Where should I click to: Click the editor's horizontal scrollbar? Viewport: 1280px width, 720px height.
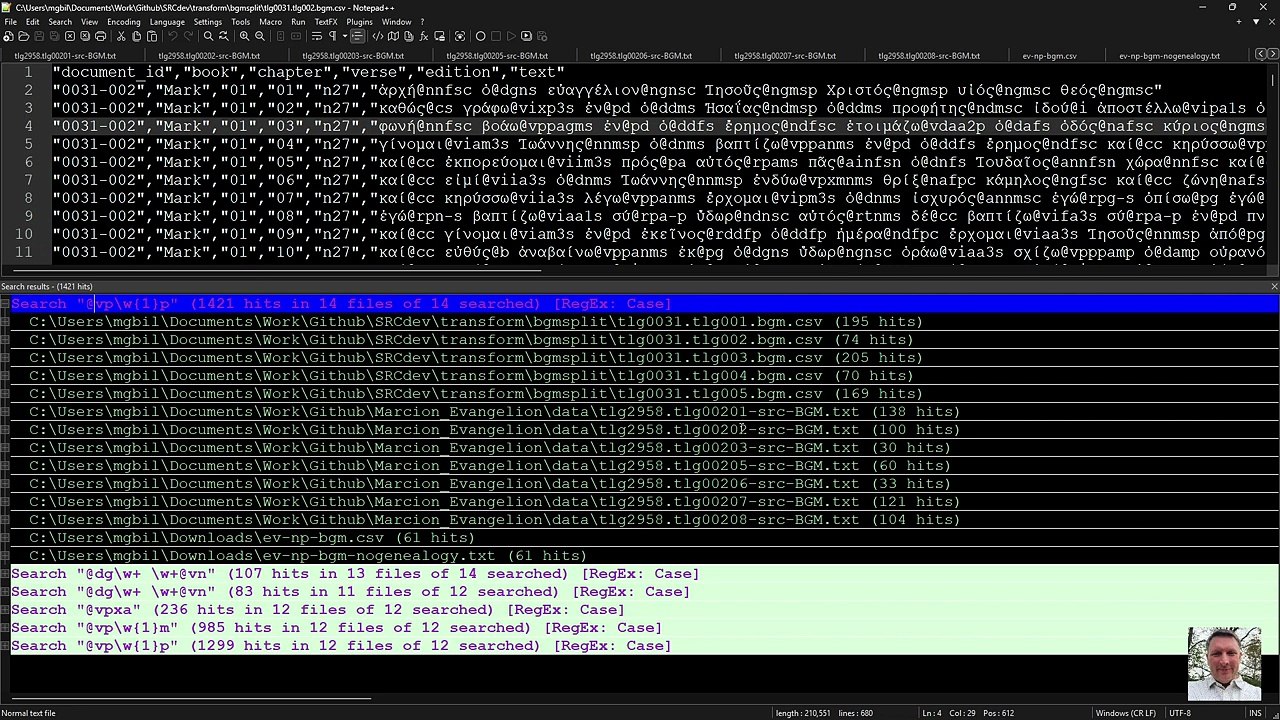tap(640, 269)
